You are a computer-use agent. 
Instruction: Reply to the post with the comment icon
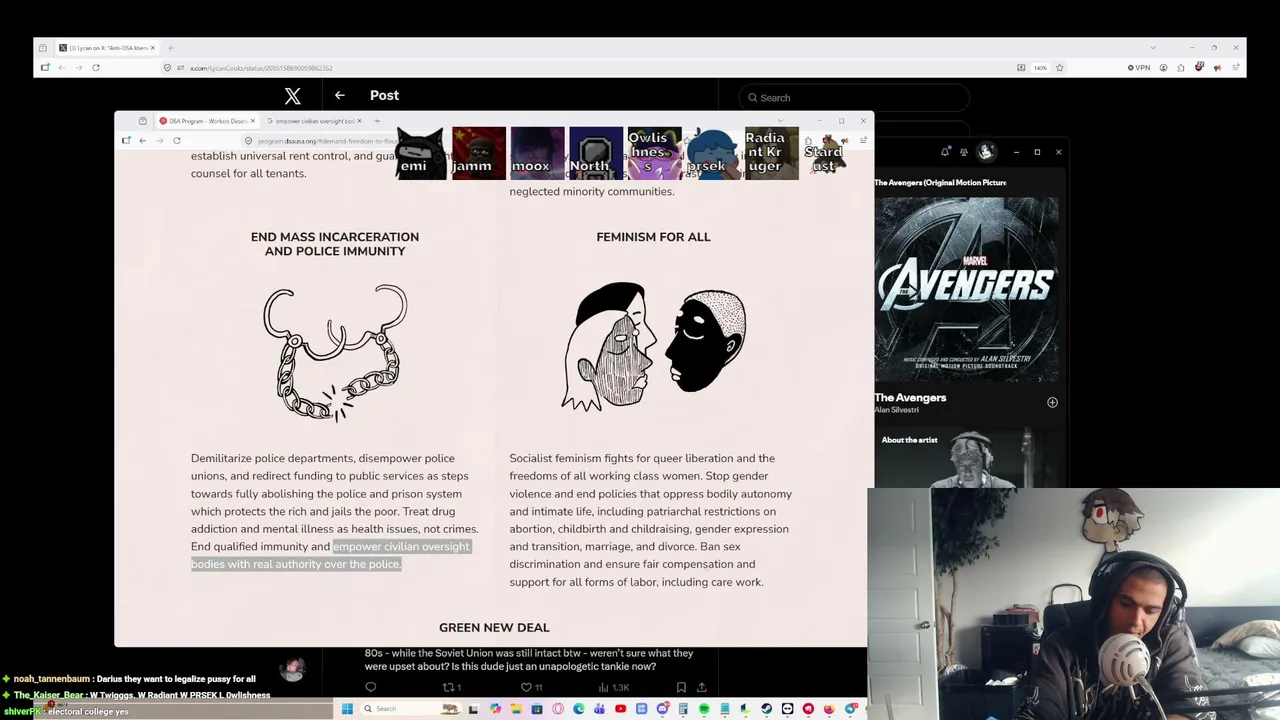(x=370, y=687)
